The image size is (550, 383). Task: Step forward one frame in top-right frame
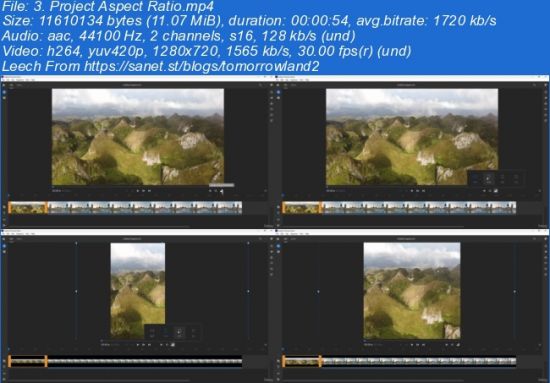(417, 191)
